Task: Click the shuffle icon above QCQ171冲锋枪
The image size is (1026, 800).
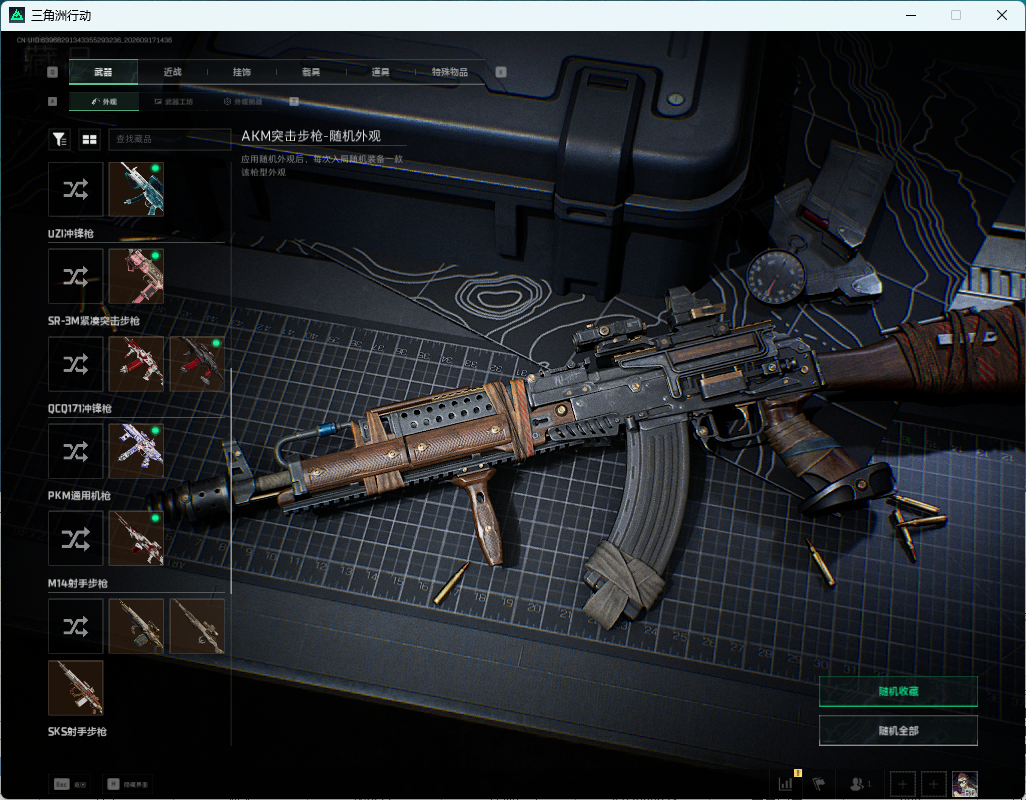Action: 75,364
